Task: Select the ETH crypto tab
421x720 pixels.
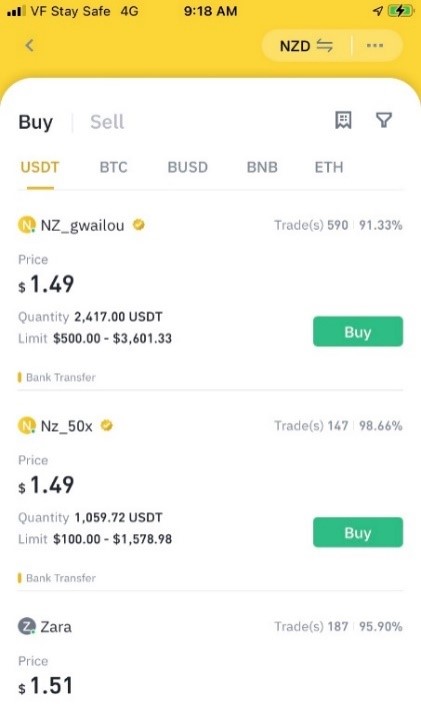Action: click(x=329, y=167)
